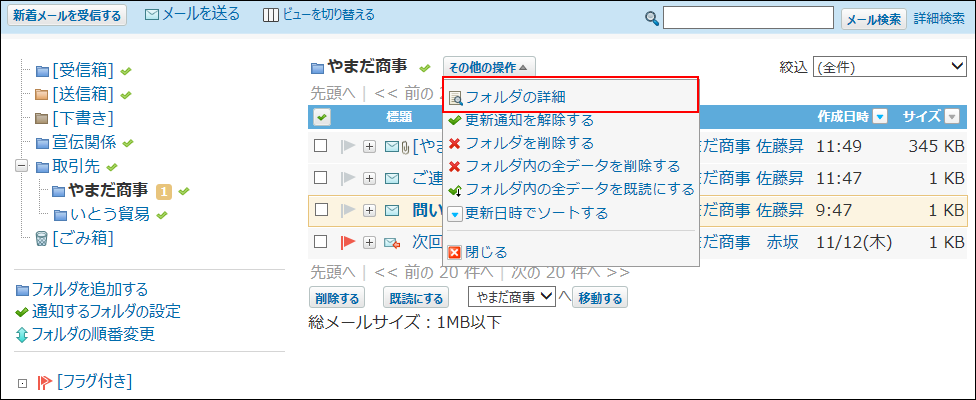
Task: Click the unread badge 1 next to やまだ商事
Action: [x=163, y=192]
